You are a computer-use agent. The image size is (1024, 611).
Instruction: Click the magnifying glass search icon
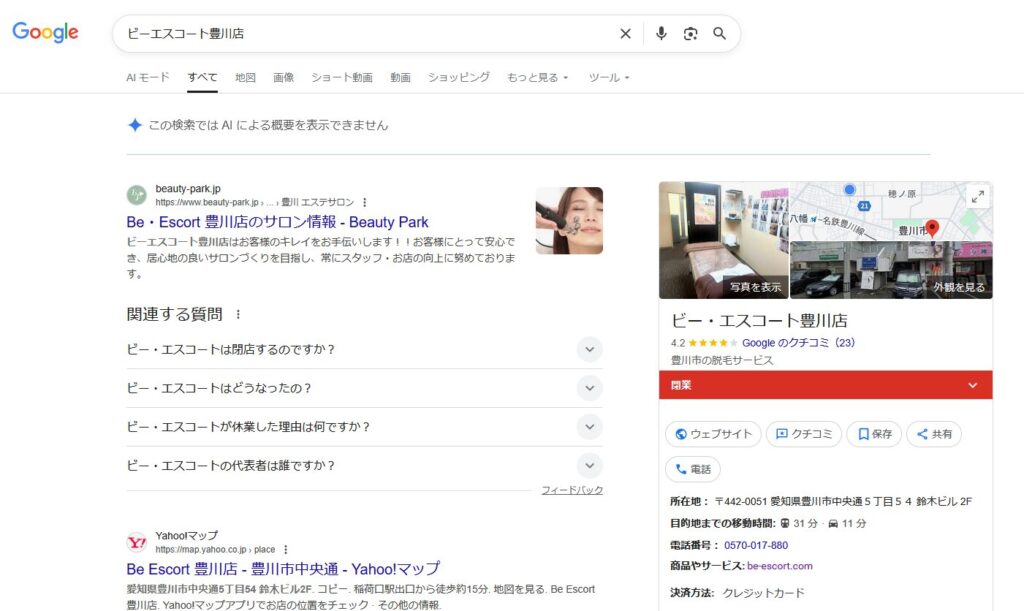(719, 34)
